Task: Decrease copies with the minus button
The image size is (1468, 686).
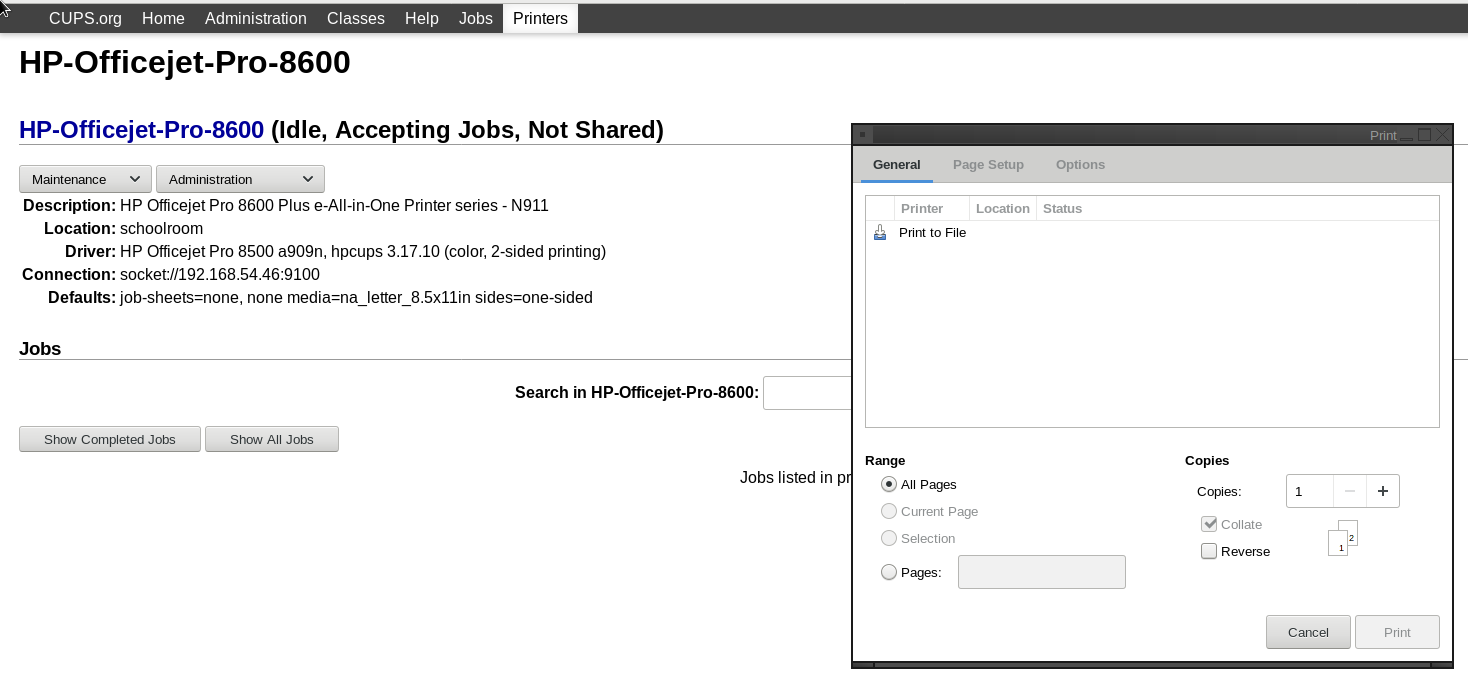Action: tap(1350, 491)
